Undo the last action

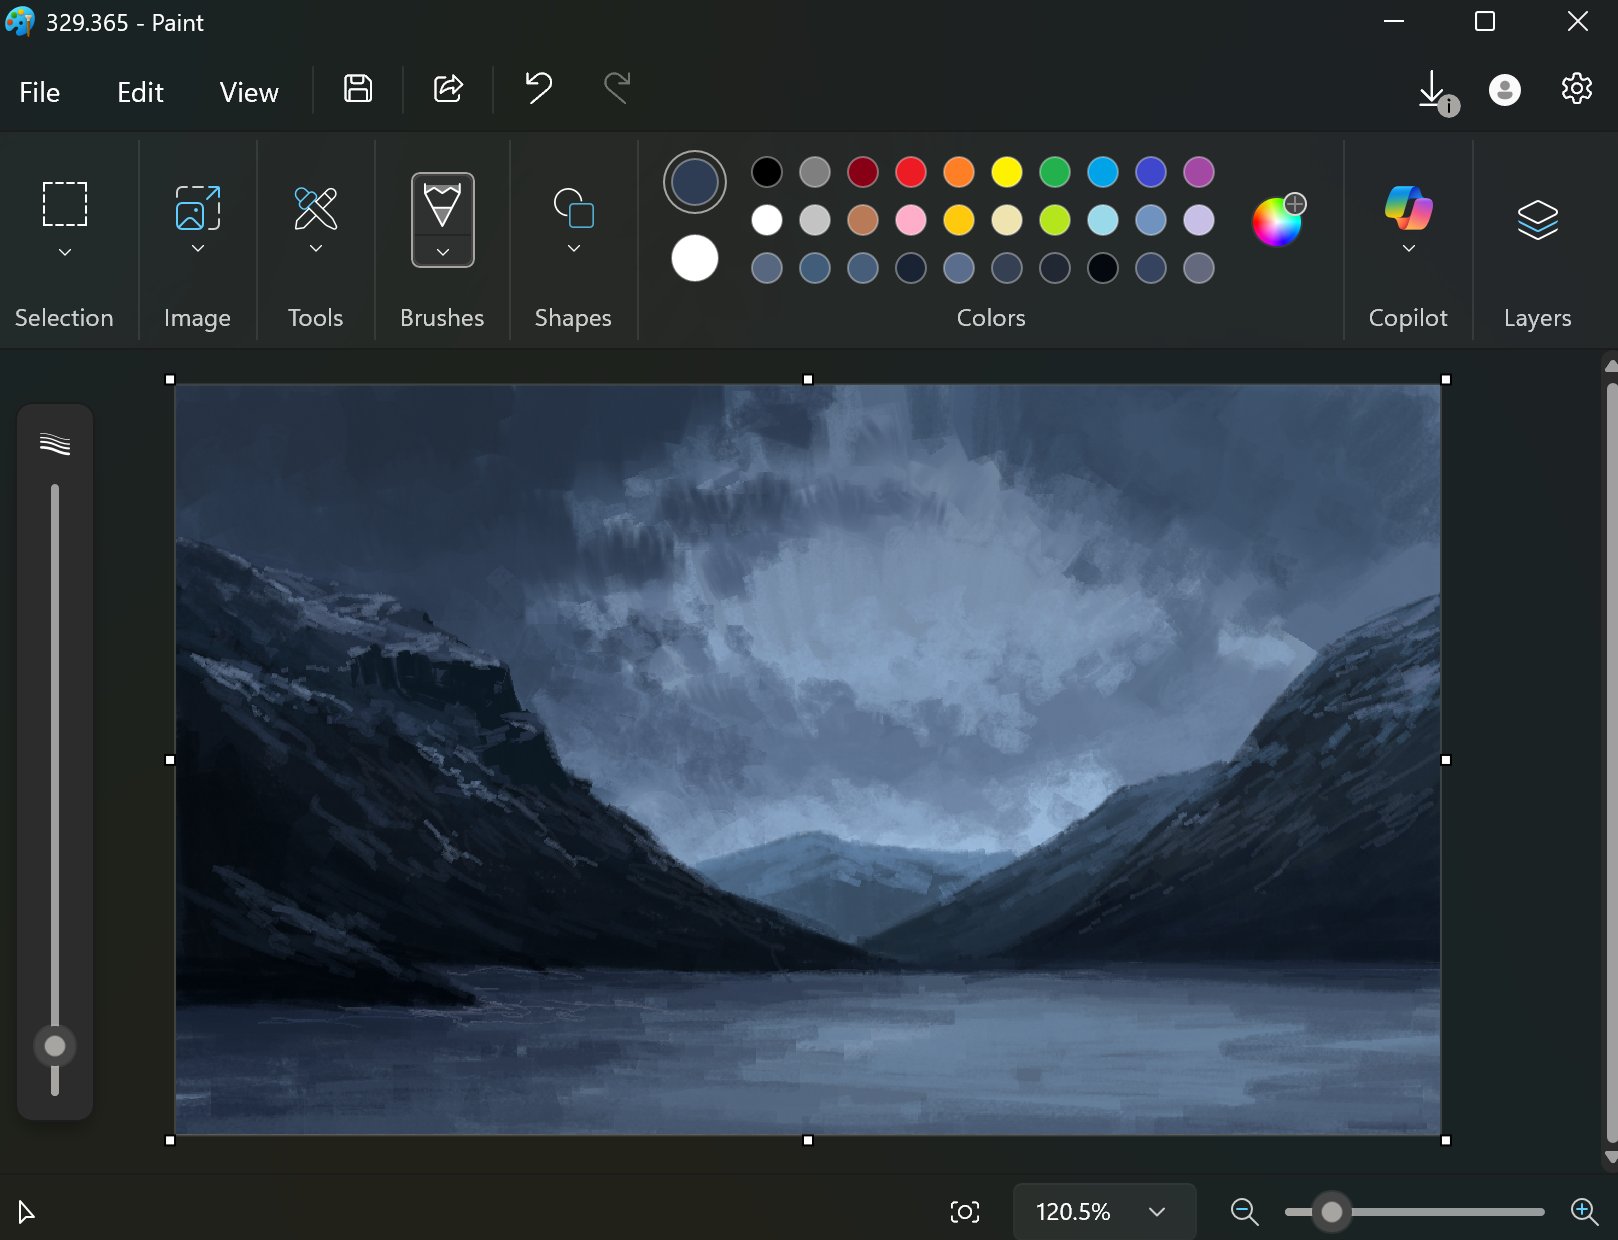point(538,89)
